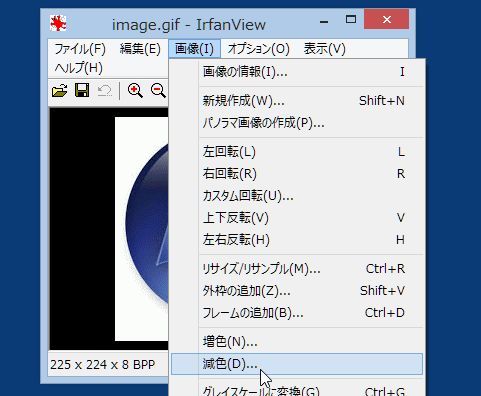Choose 減色(D)... decrease color depth
This screenshot has height=396, width=481.
coord(297,364)
